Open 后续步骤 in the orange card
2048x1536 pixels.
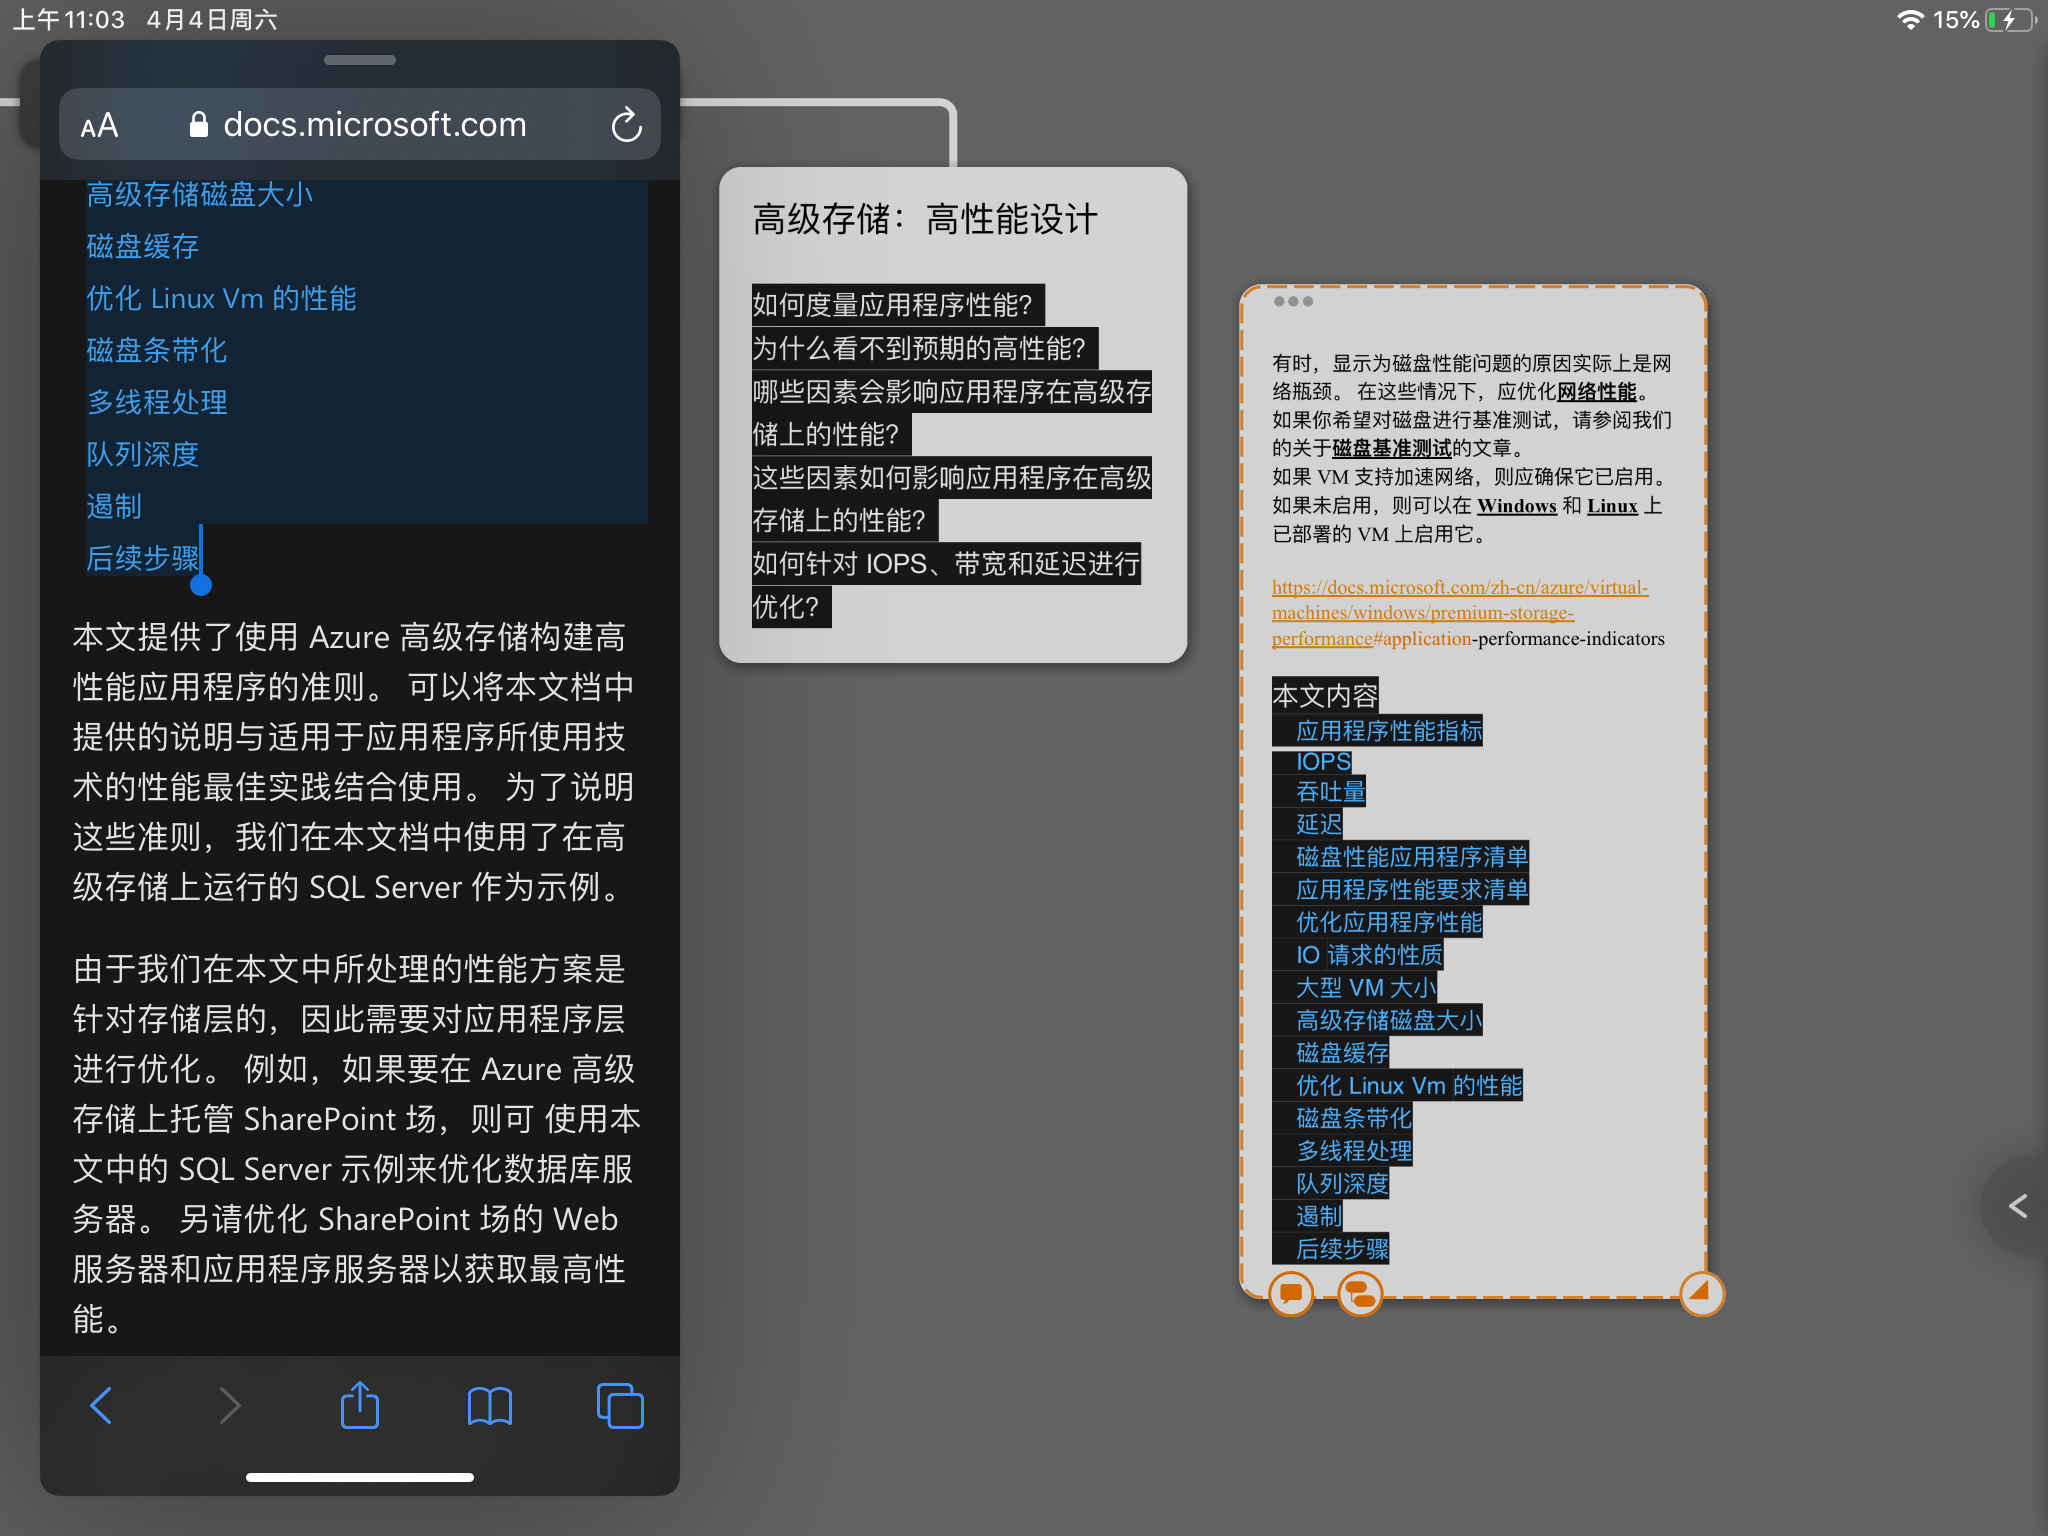point(1342,1249)
